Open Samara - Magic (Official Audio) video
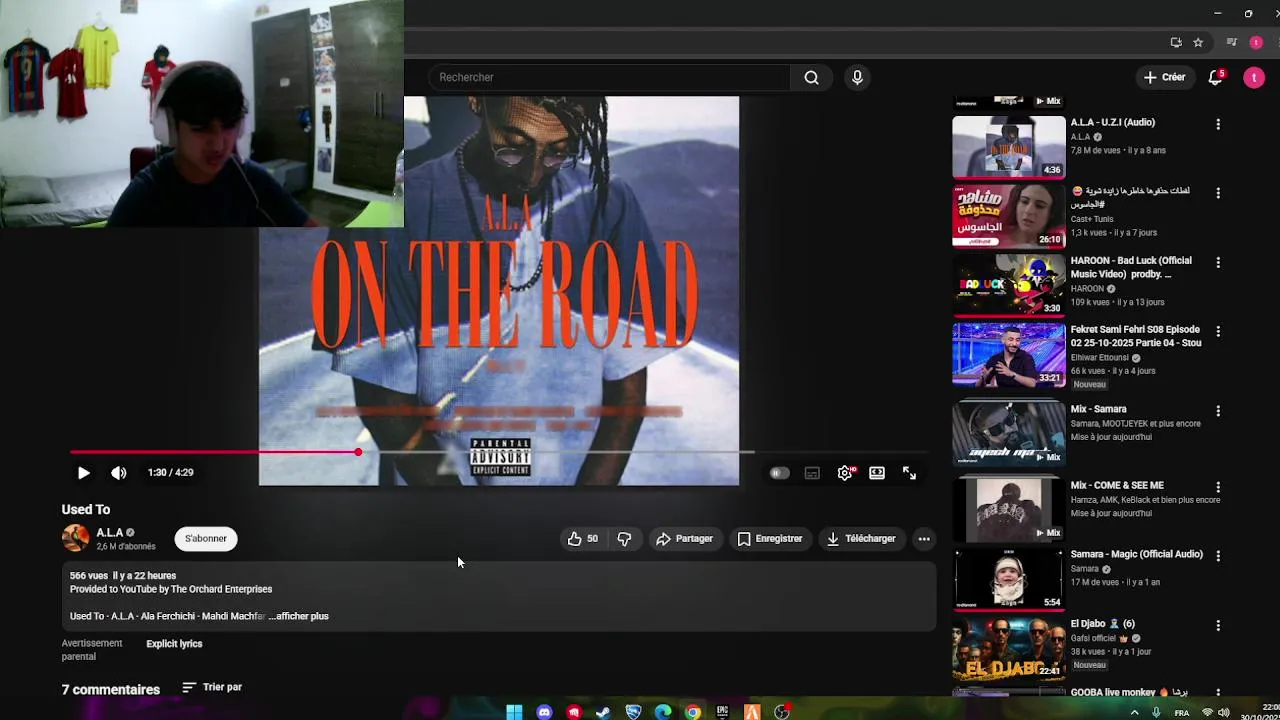 coord(1136,554)
